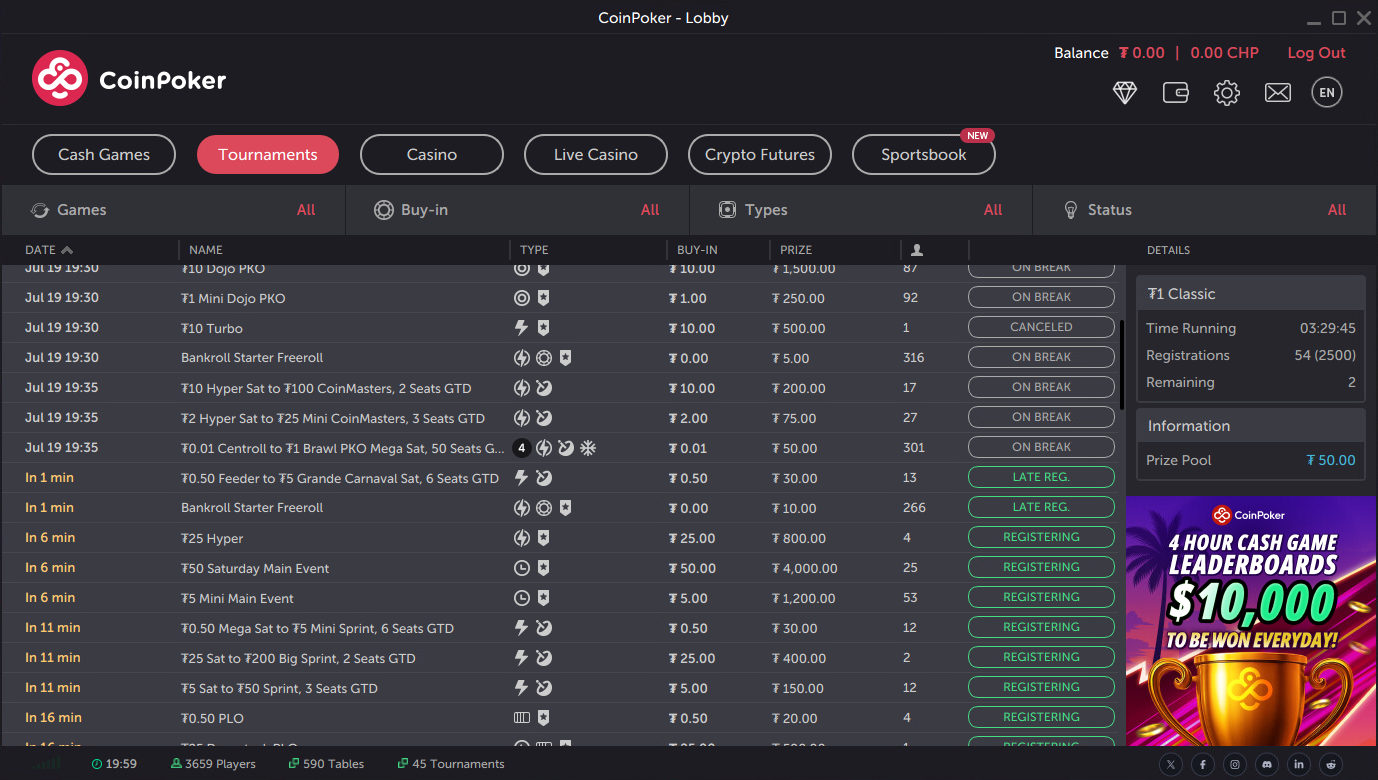Click the X social icon
1378x780 pixels.
coord(1171,764)
